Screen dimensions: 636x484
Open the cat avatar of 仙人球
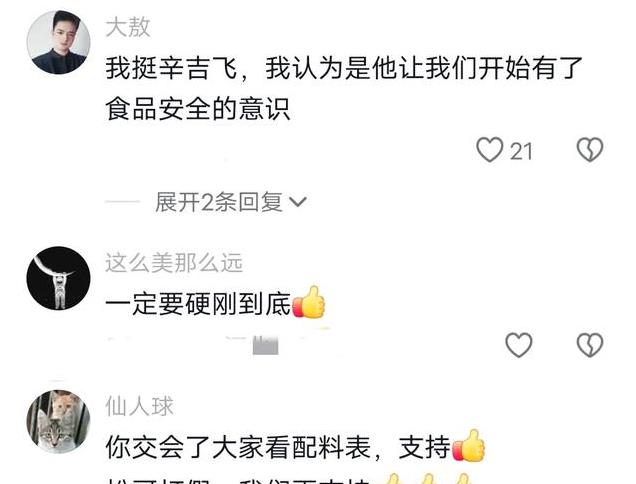tap(58, 422)
